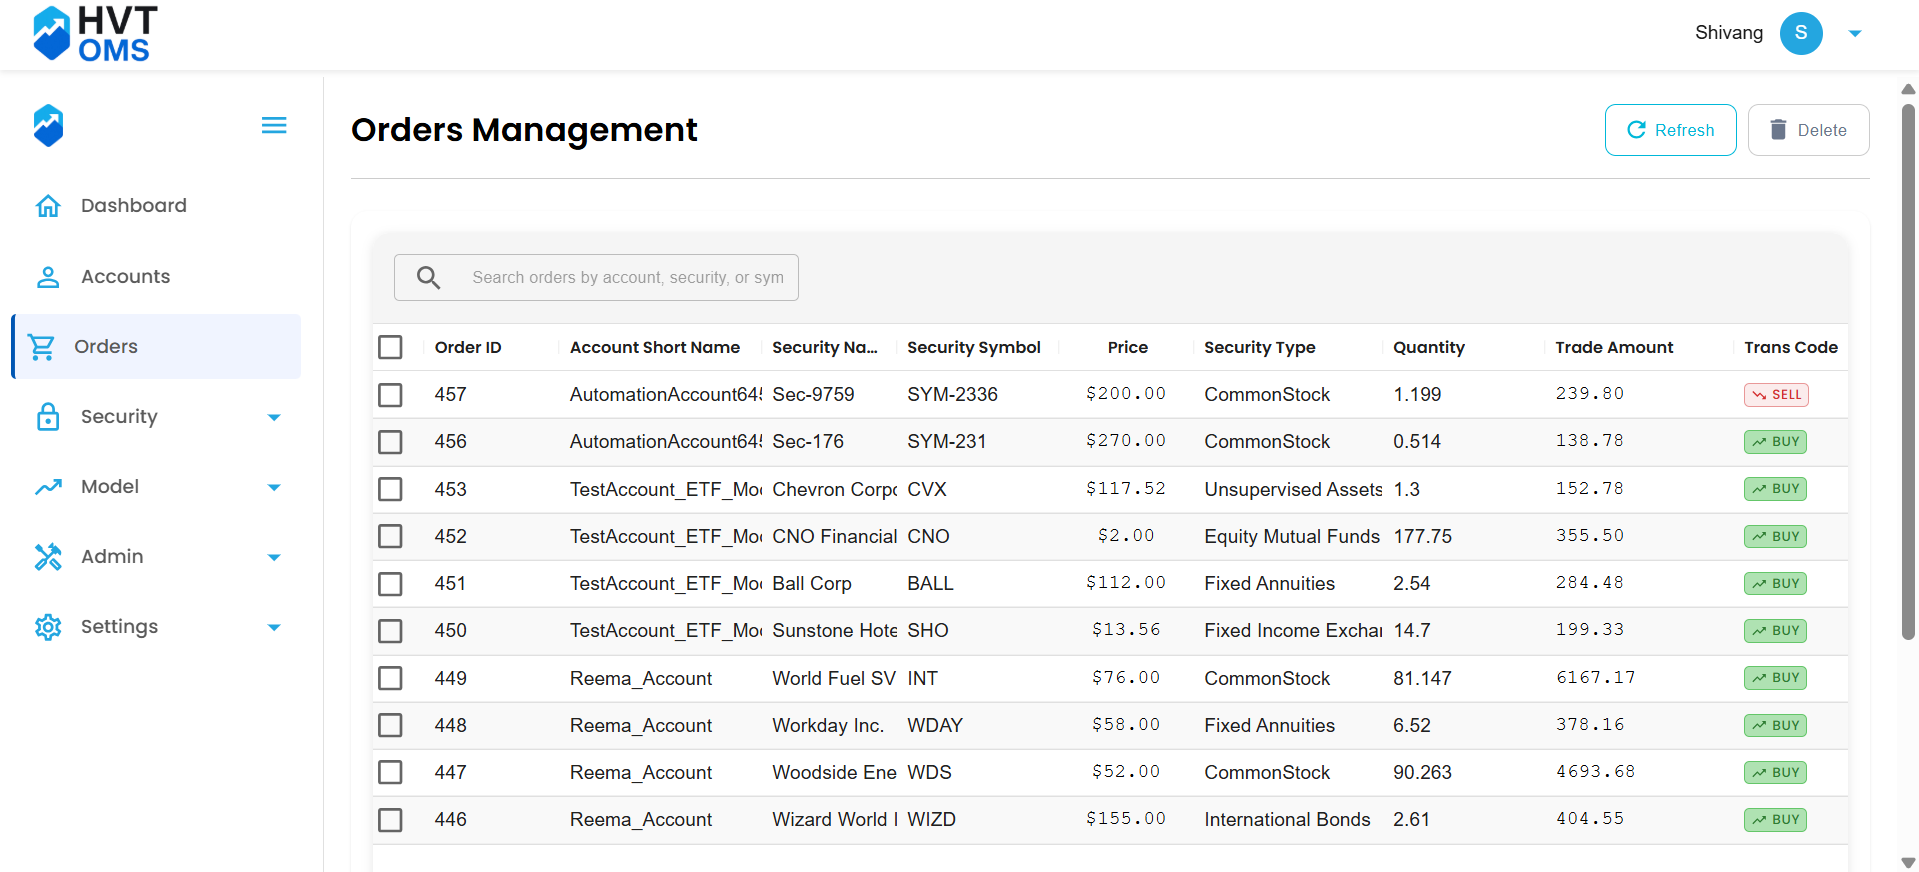
Task: Click the BUY badge on order 453
Action: [x=1775, y=489]
